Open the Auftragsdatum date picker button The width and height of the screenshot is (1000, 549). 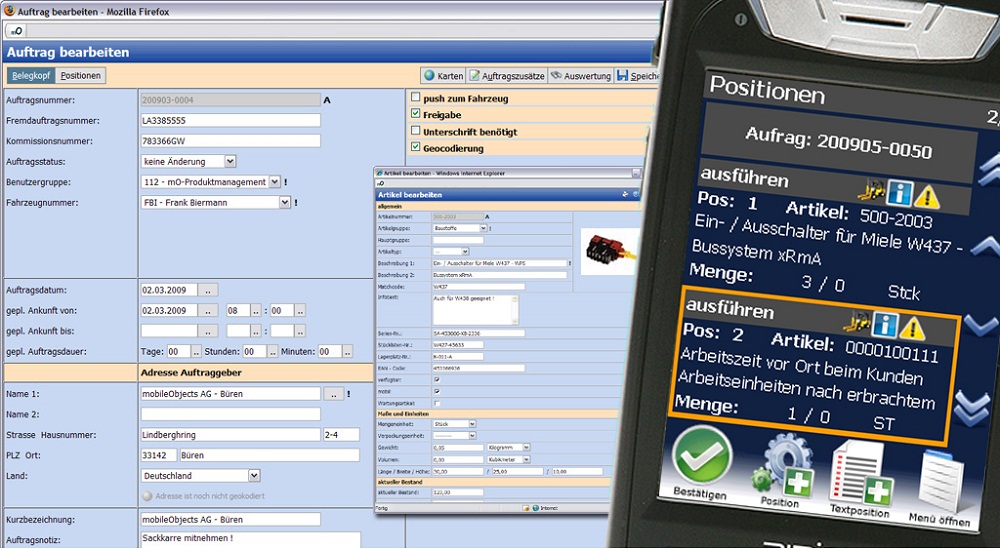209,289
